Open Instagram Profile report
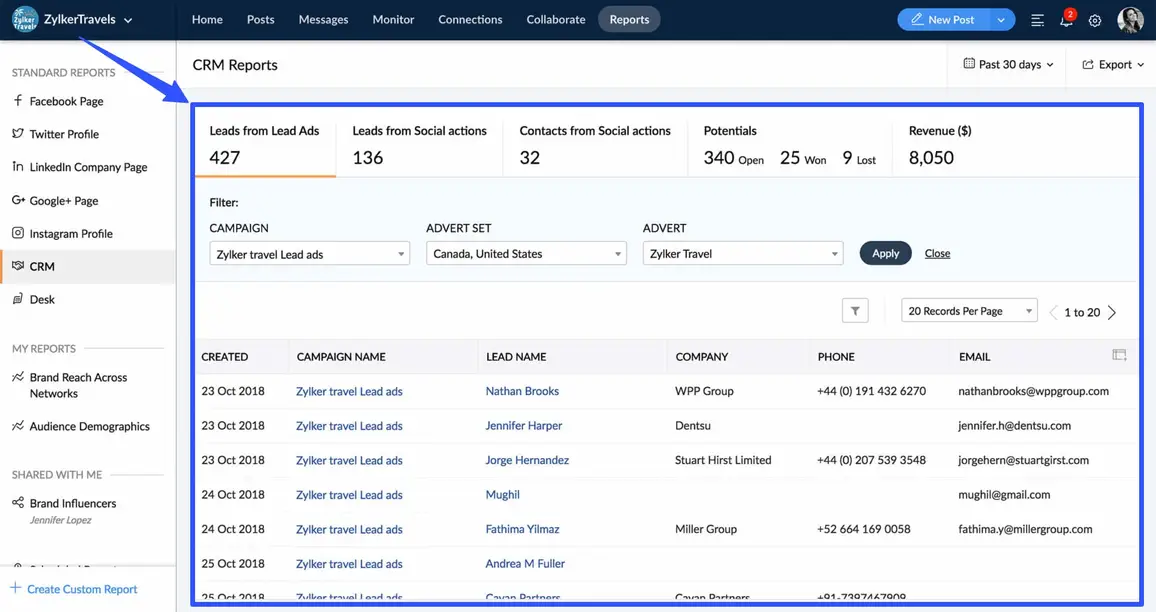This screenshot has height=612, width=1156. click(x=70, y=233)
